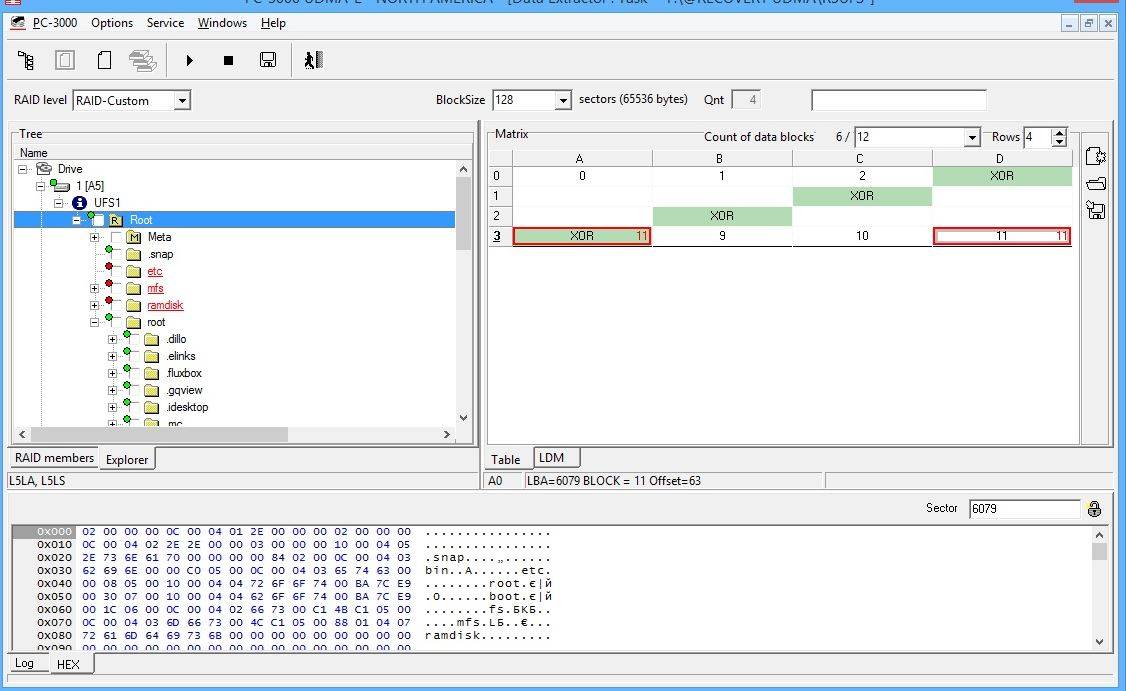Click the .elinks folder icon
Viewport: 1126px width, 691px height.
pos(152,356)
